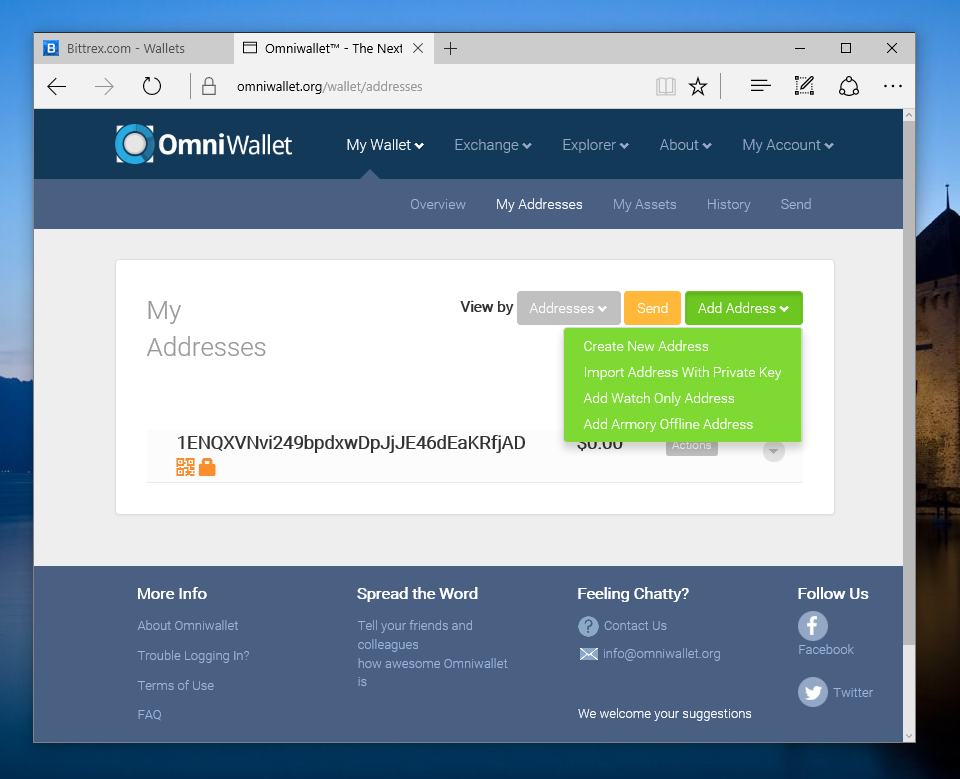Add page to favorites with star icon
This screenshot has width=960, height=779.
click(x=698, y=86)
